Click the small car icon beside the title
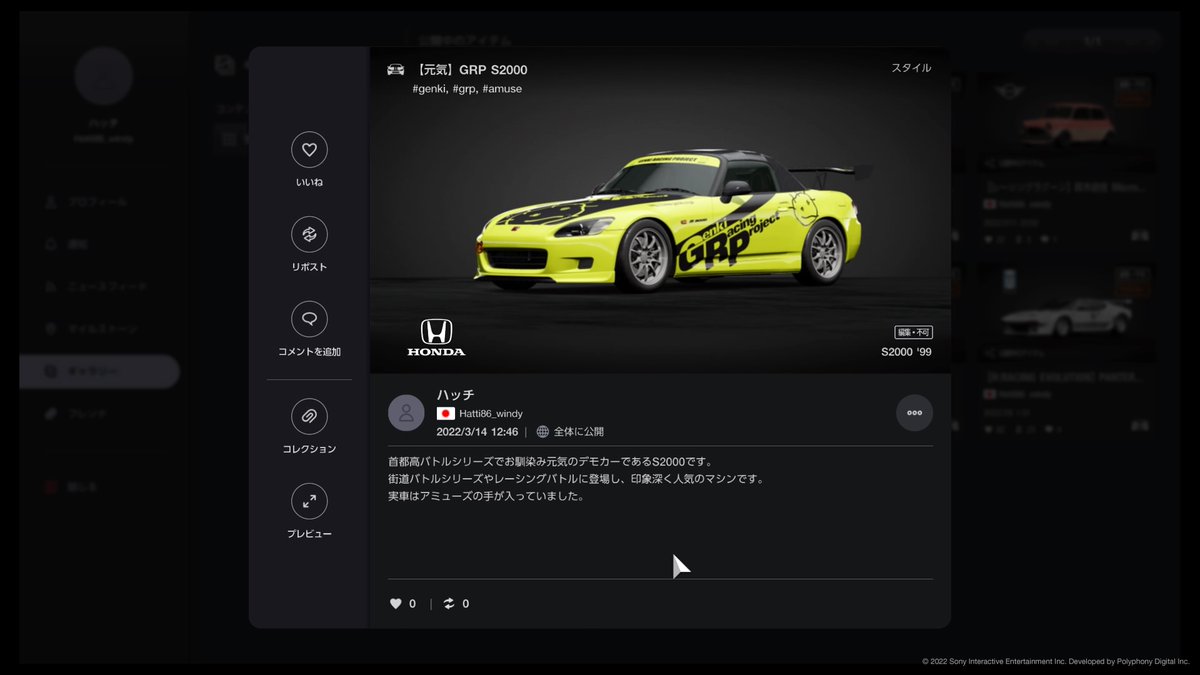 click(x=396, y=69)
